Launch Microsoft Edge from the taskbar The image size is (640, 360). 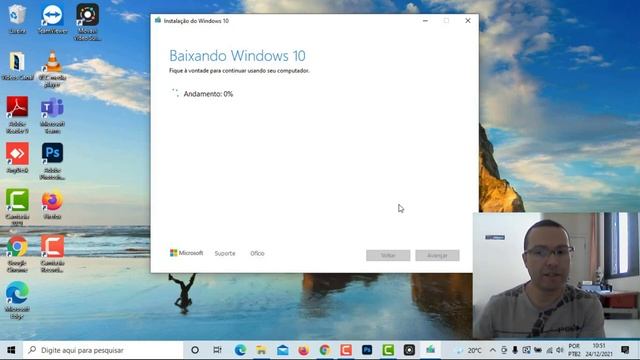tap(240, 350)
